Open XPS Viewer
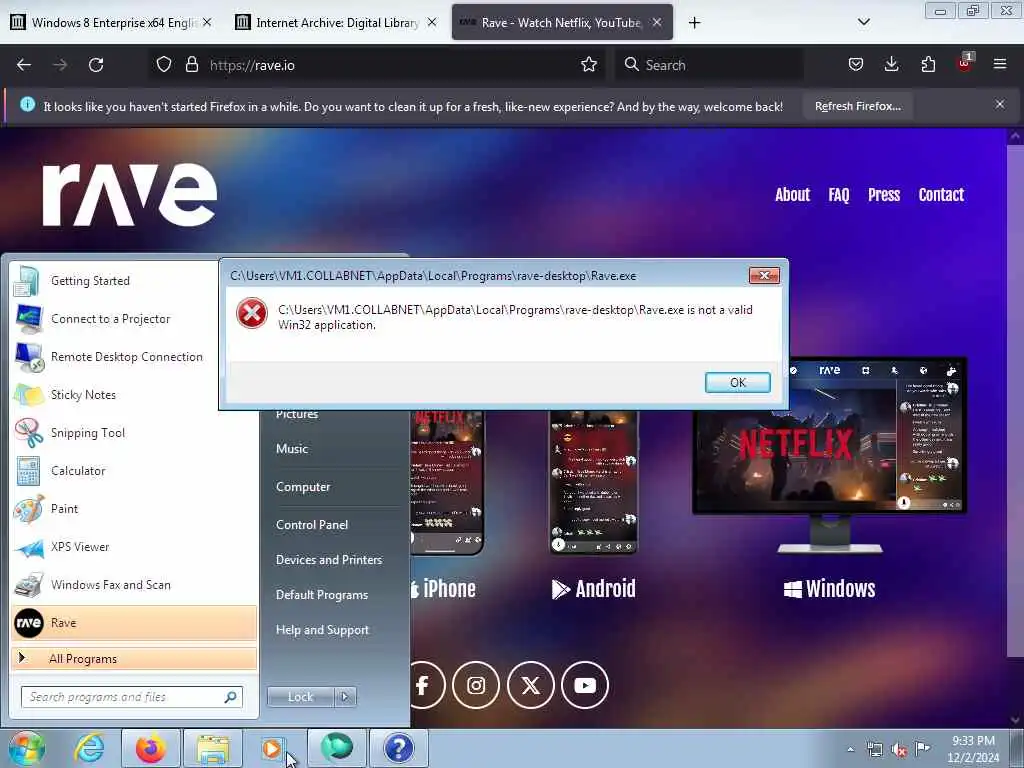 pos(134,547)
